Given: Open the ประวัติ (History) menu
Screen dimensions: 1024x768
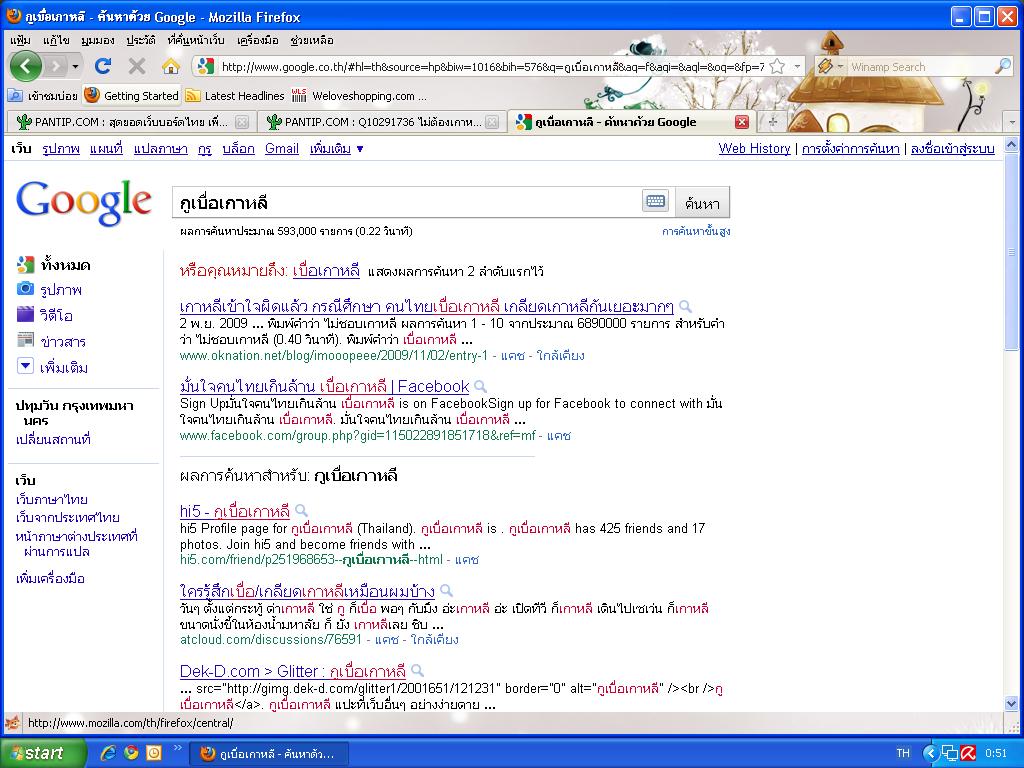Looking at the screenshot, I should [141, 40].
